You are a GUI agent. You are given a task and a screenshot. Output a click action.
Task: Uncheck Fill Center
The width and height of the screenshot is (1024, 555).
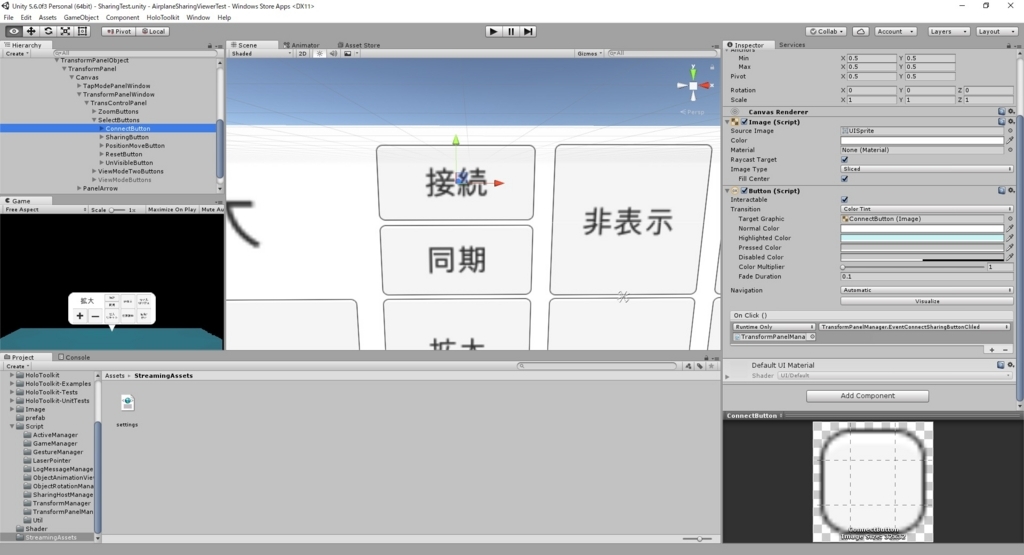(x=844, y=178)
